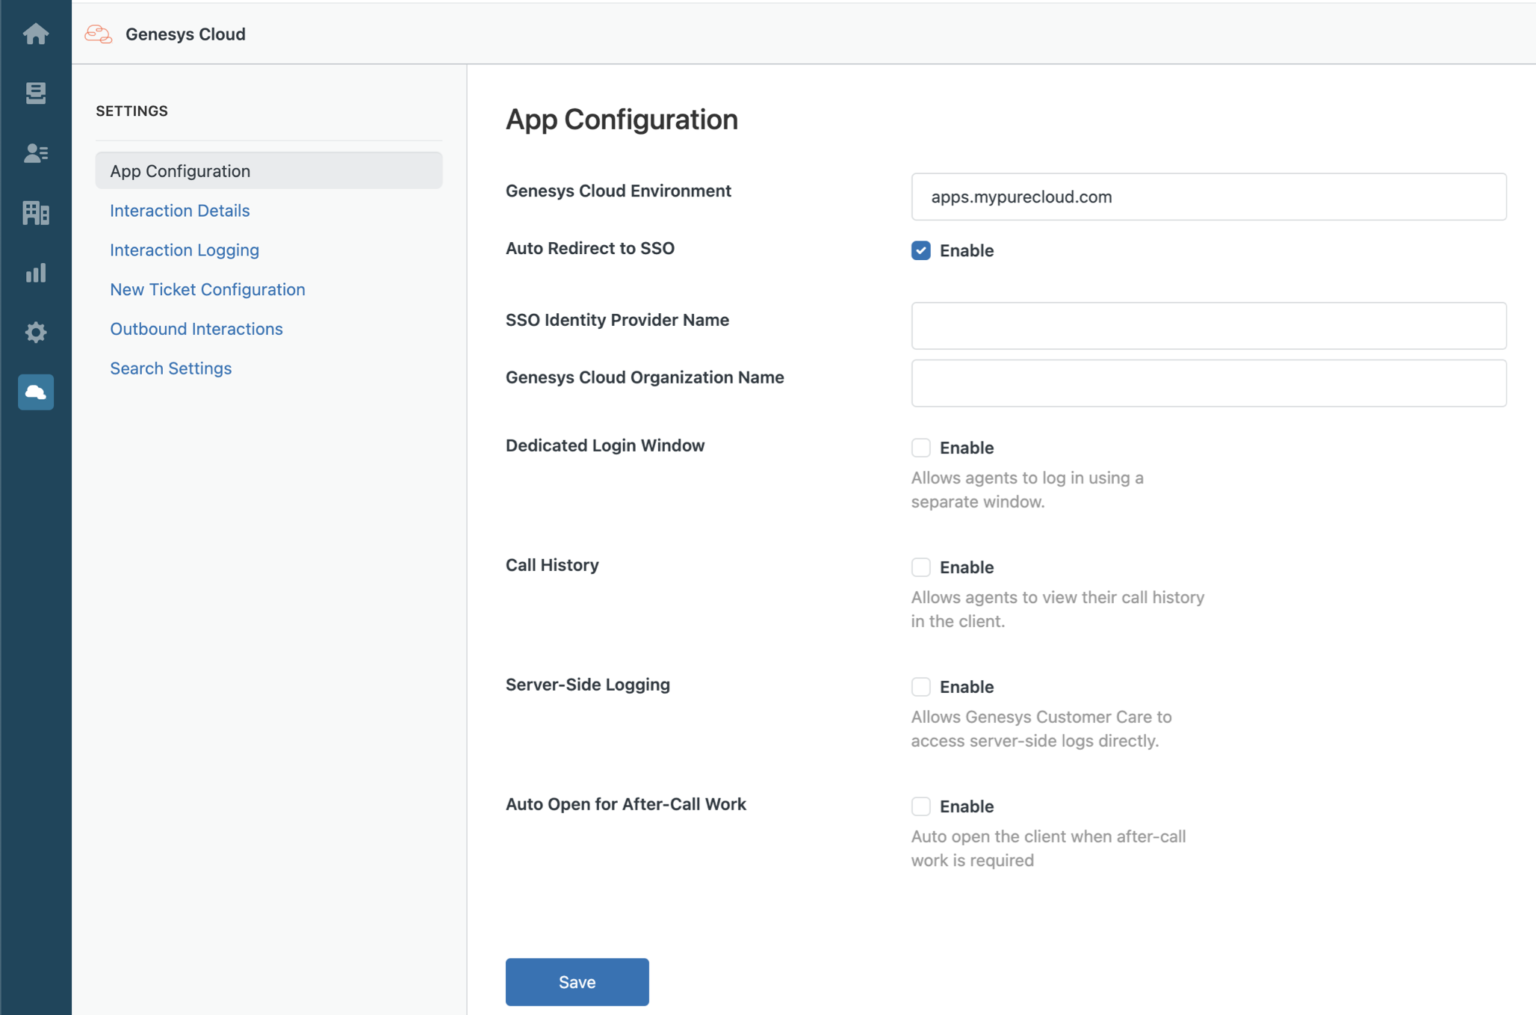The width and height of the screenshot is (1536, 1015).
Task: Open the contacts icon in the left sidebar
Action: coord(36,153)
